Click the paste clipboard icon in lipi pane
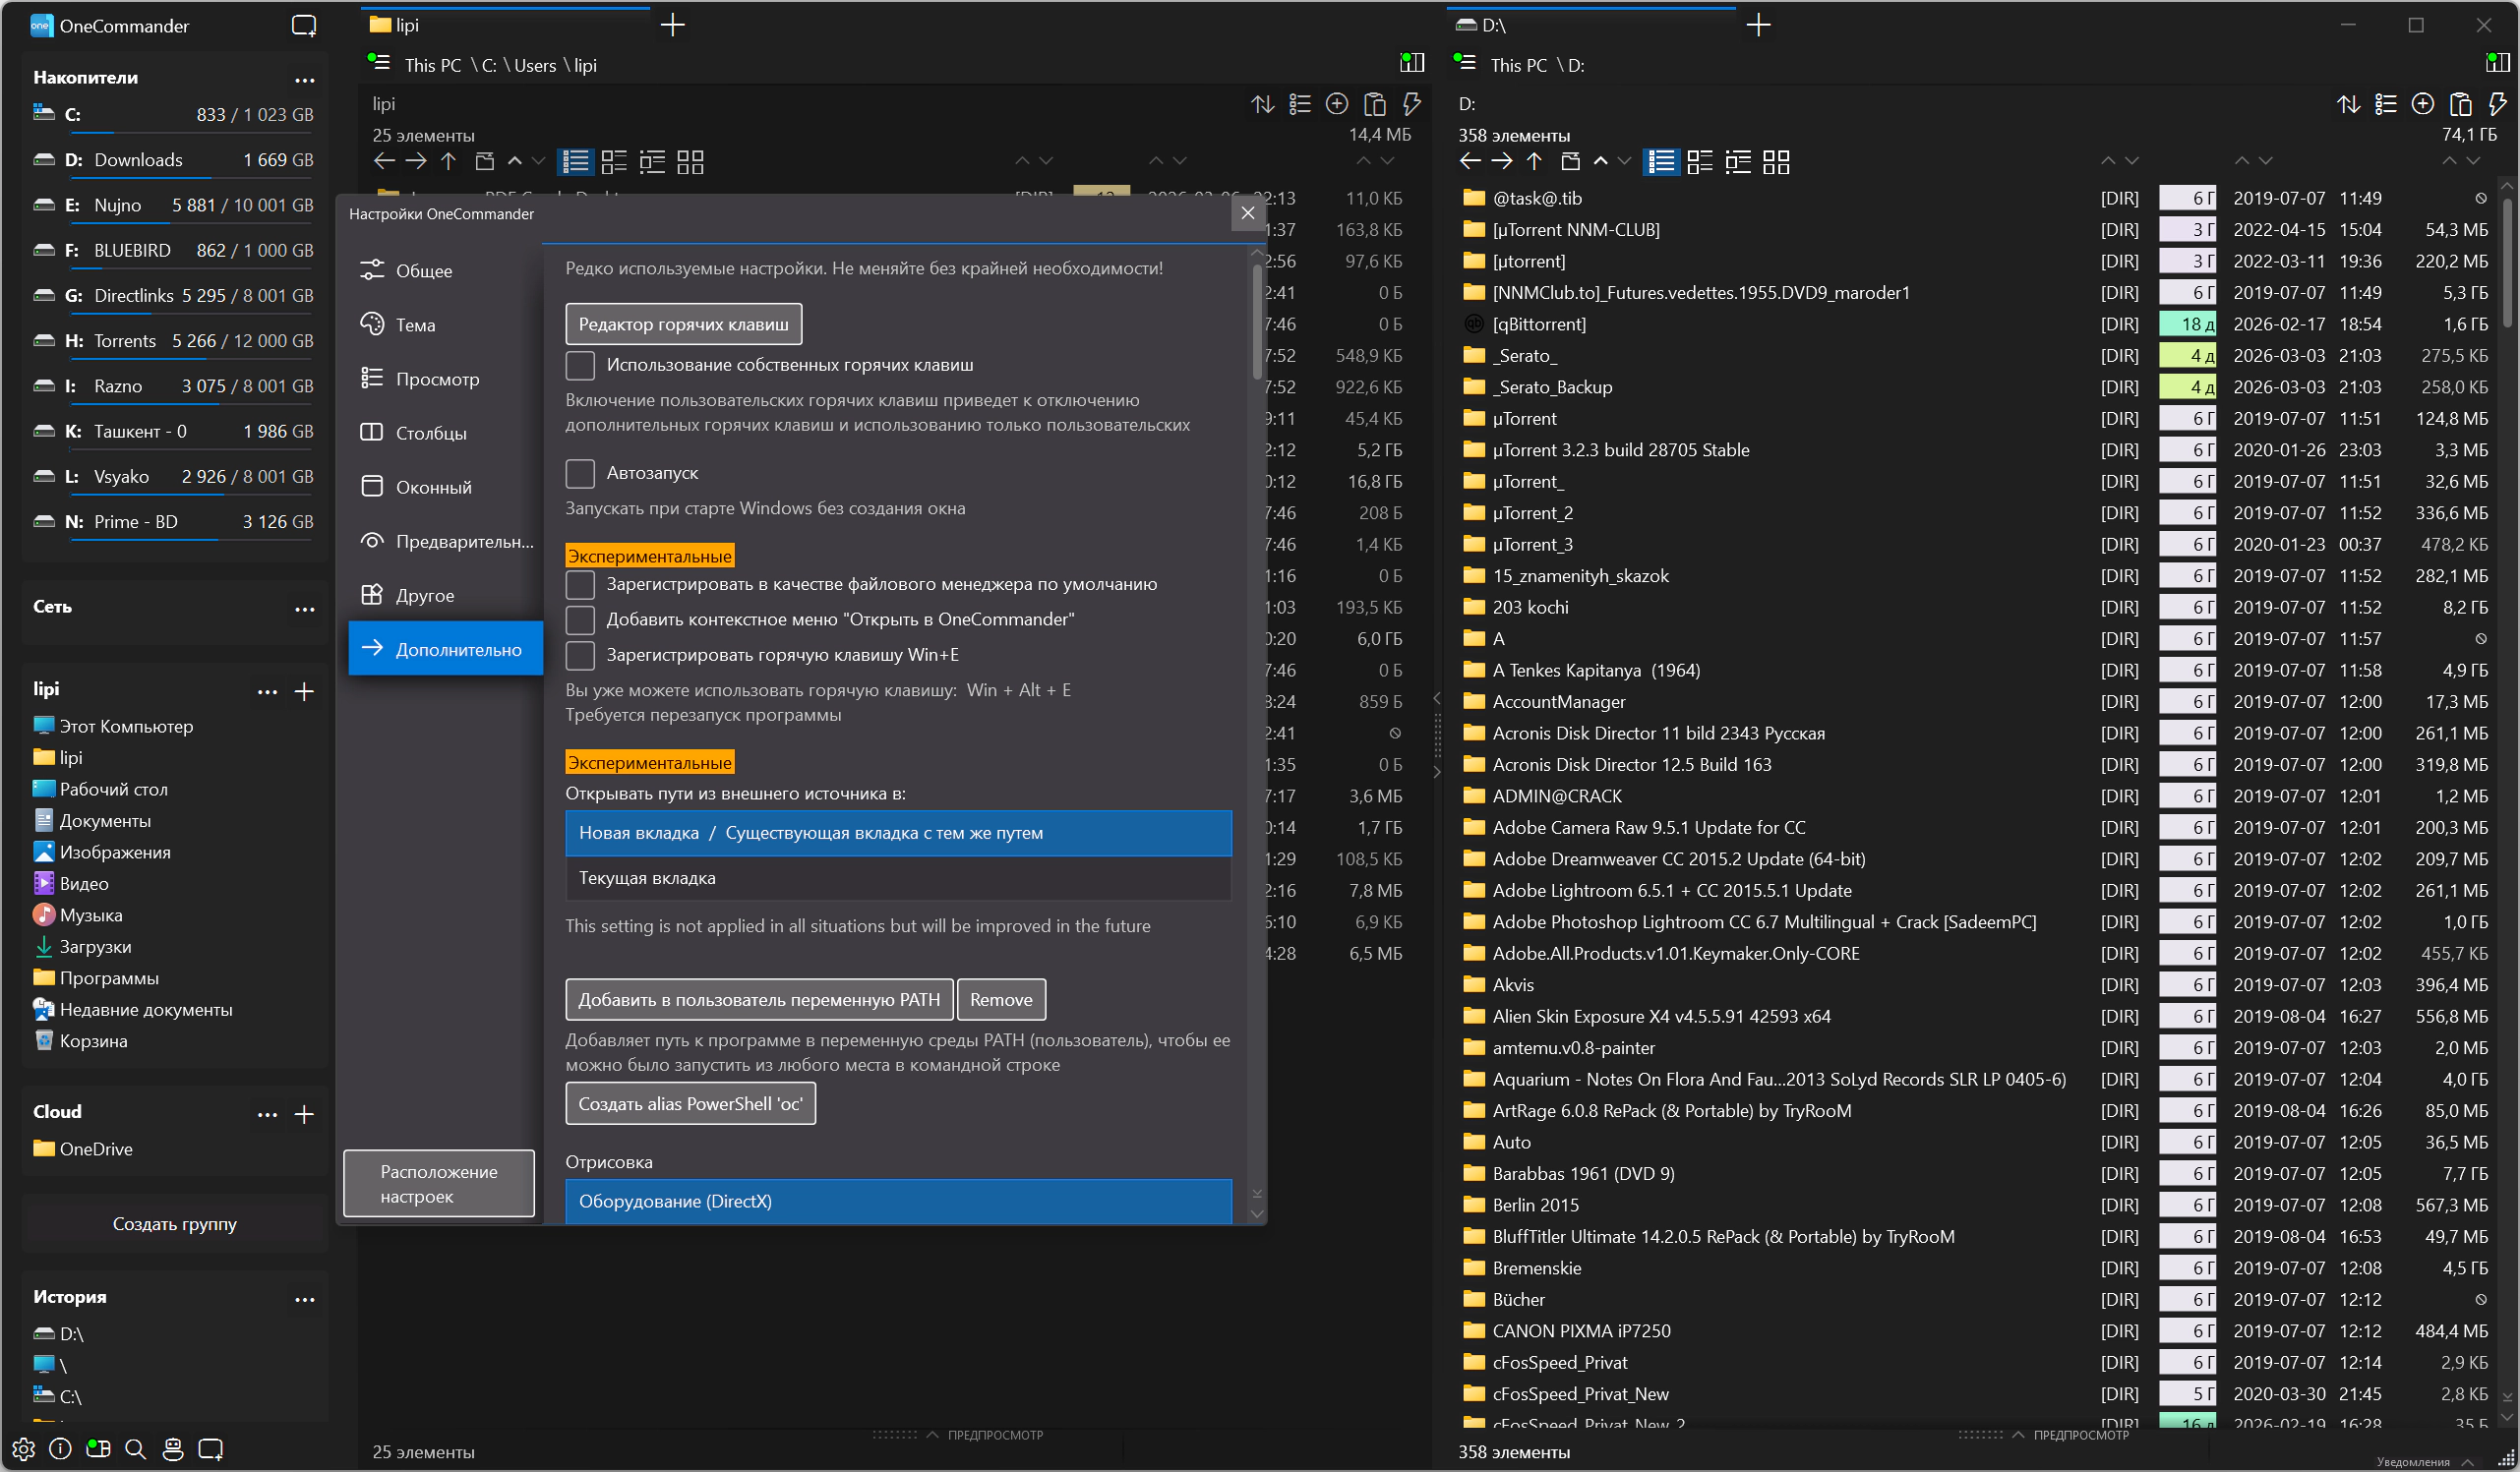This screenshot has height=1472, width=2520. 1374,104
